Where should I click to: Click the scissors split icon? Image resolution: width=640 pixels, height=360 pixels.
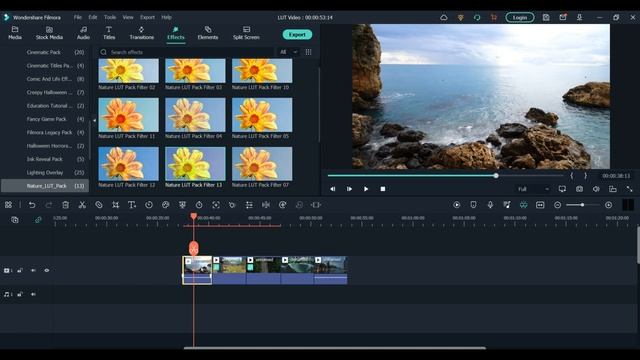(x=82, y=205)
